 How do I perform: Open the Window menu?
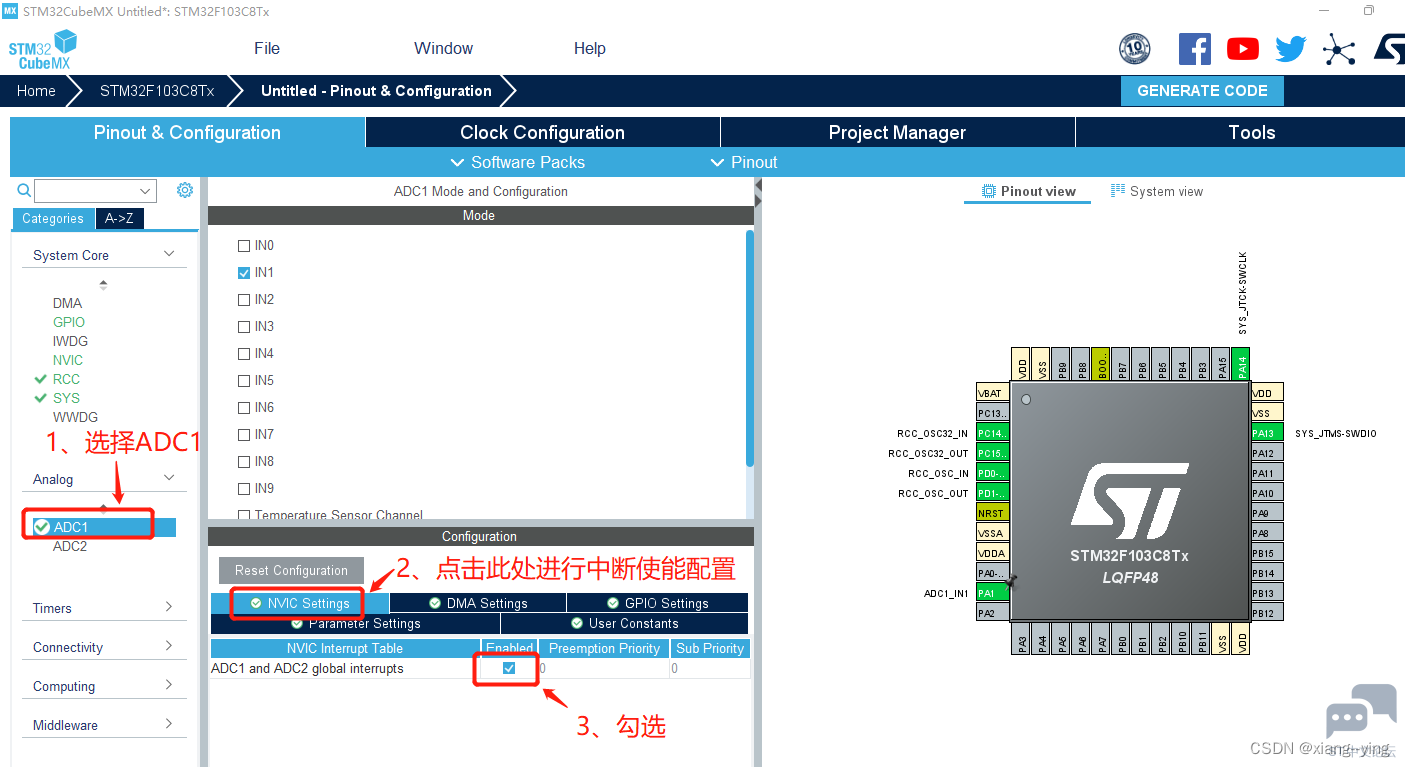[x=443, y=49]
